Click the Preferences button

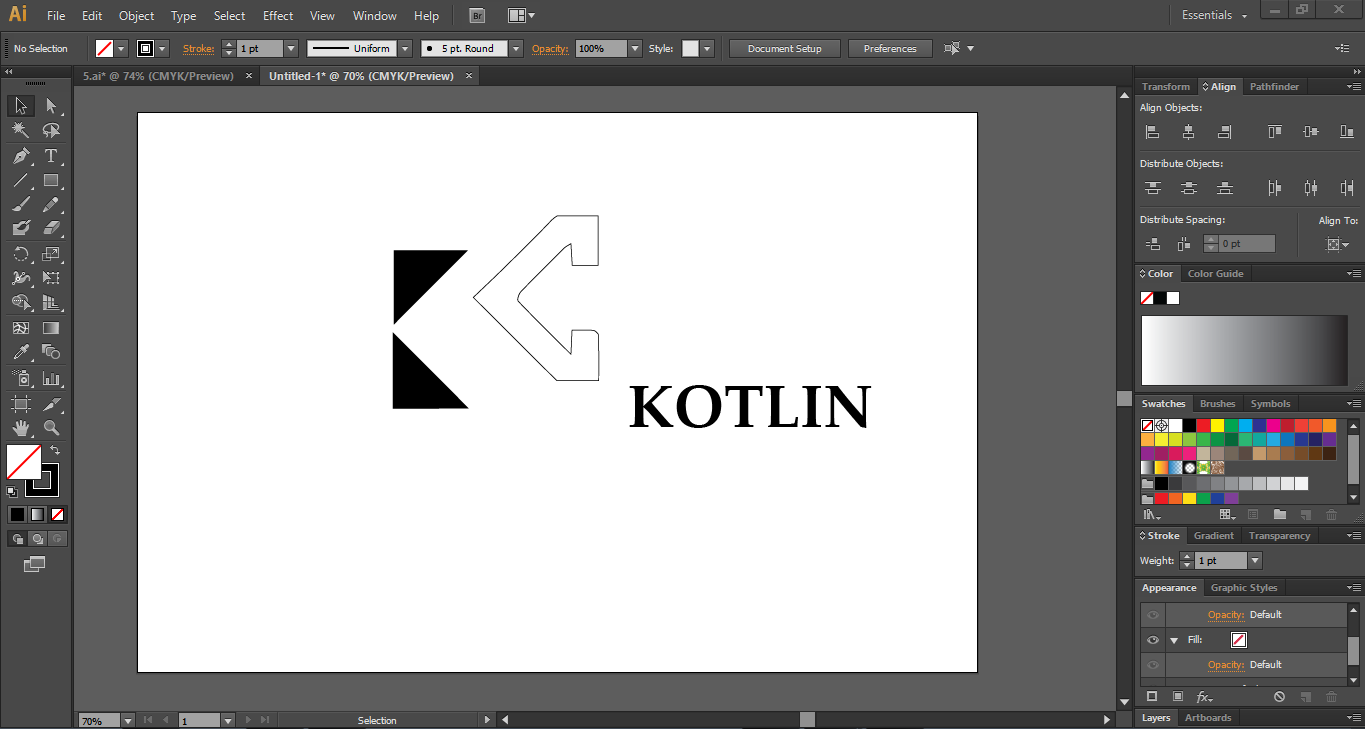tap(890, 49)
